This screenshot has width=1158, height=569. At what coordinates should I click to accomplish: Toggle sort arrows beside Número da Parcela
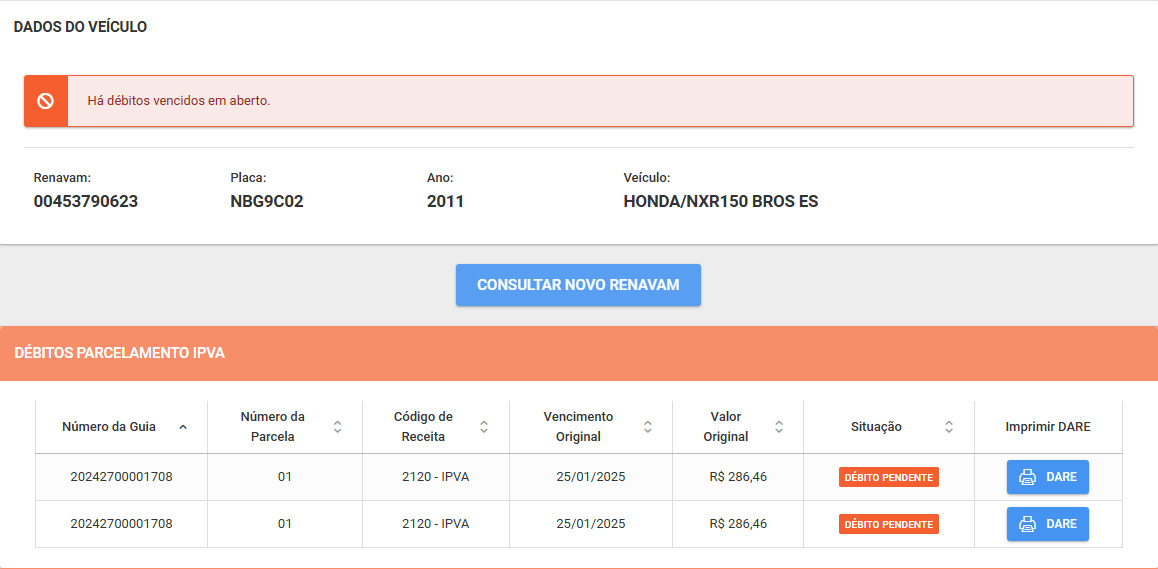(x=337, y=427)
